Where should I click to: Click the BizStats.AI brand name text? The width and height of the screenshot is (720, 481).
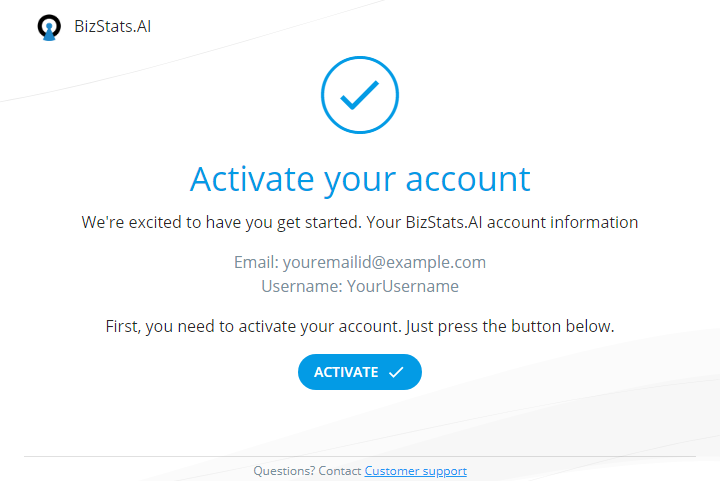112,27
